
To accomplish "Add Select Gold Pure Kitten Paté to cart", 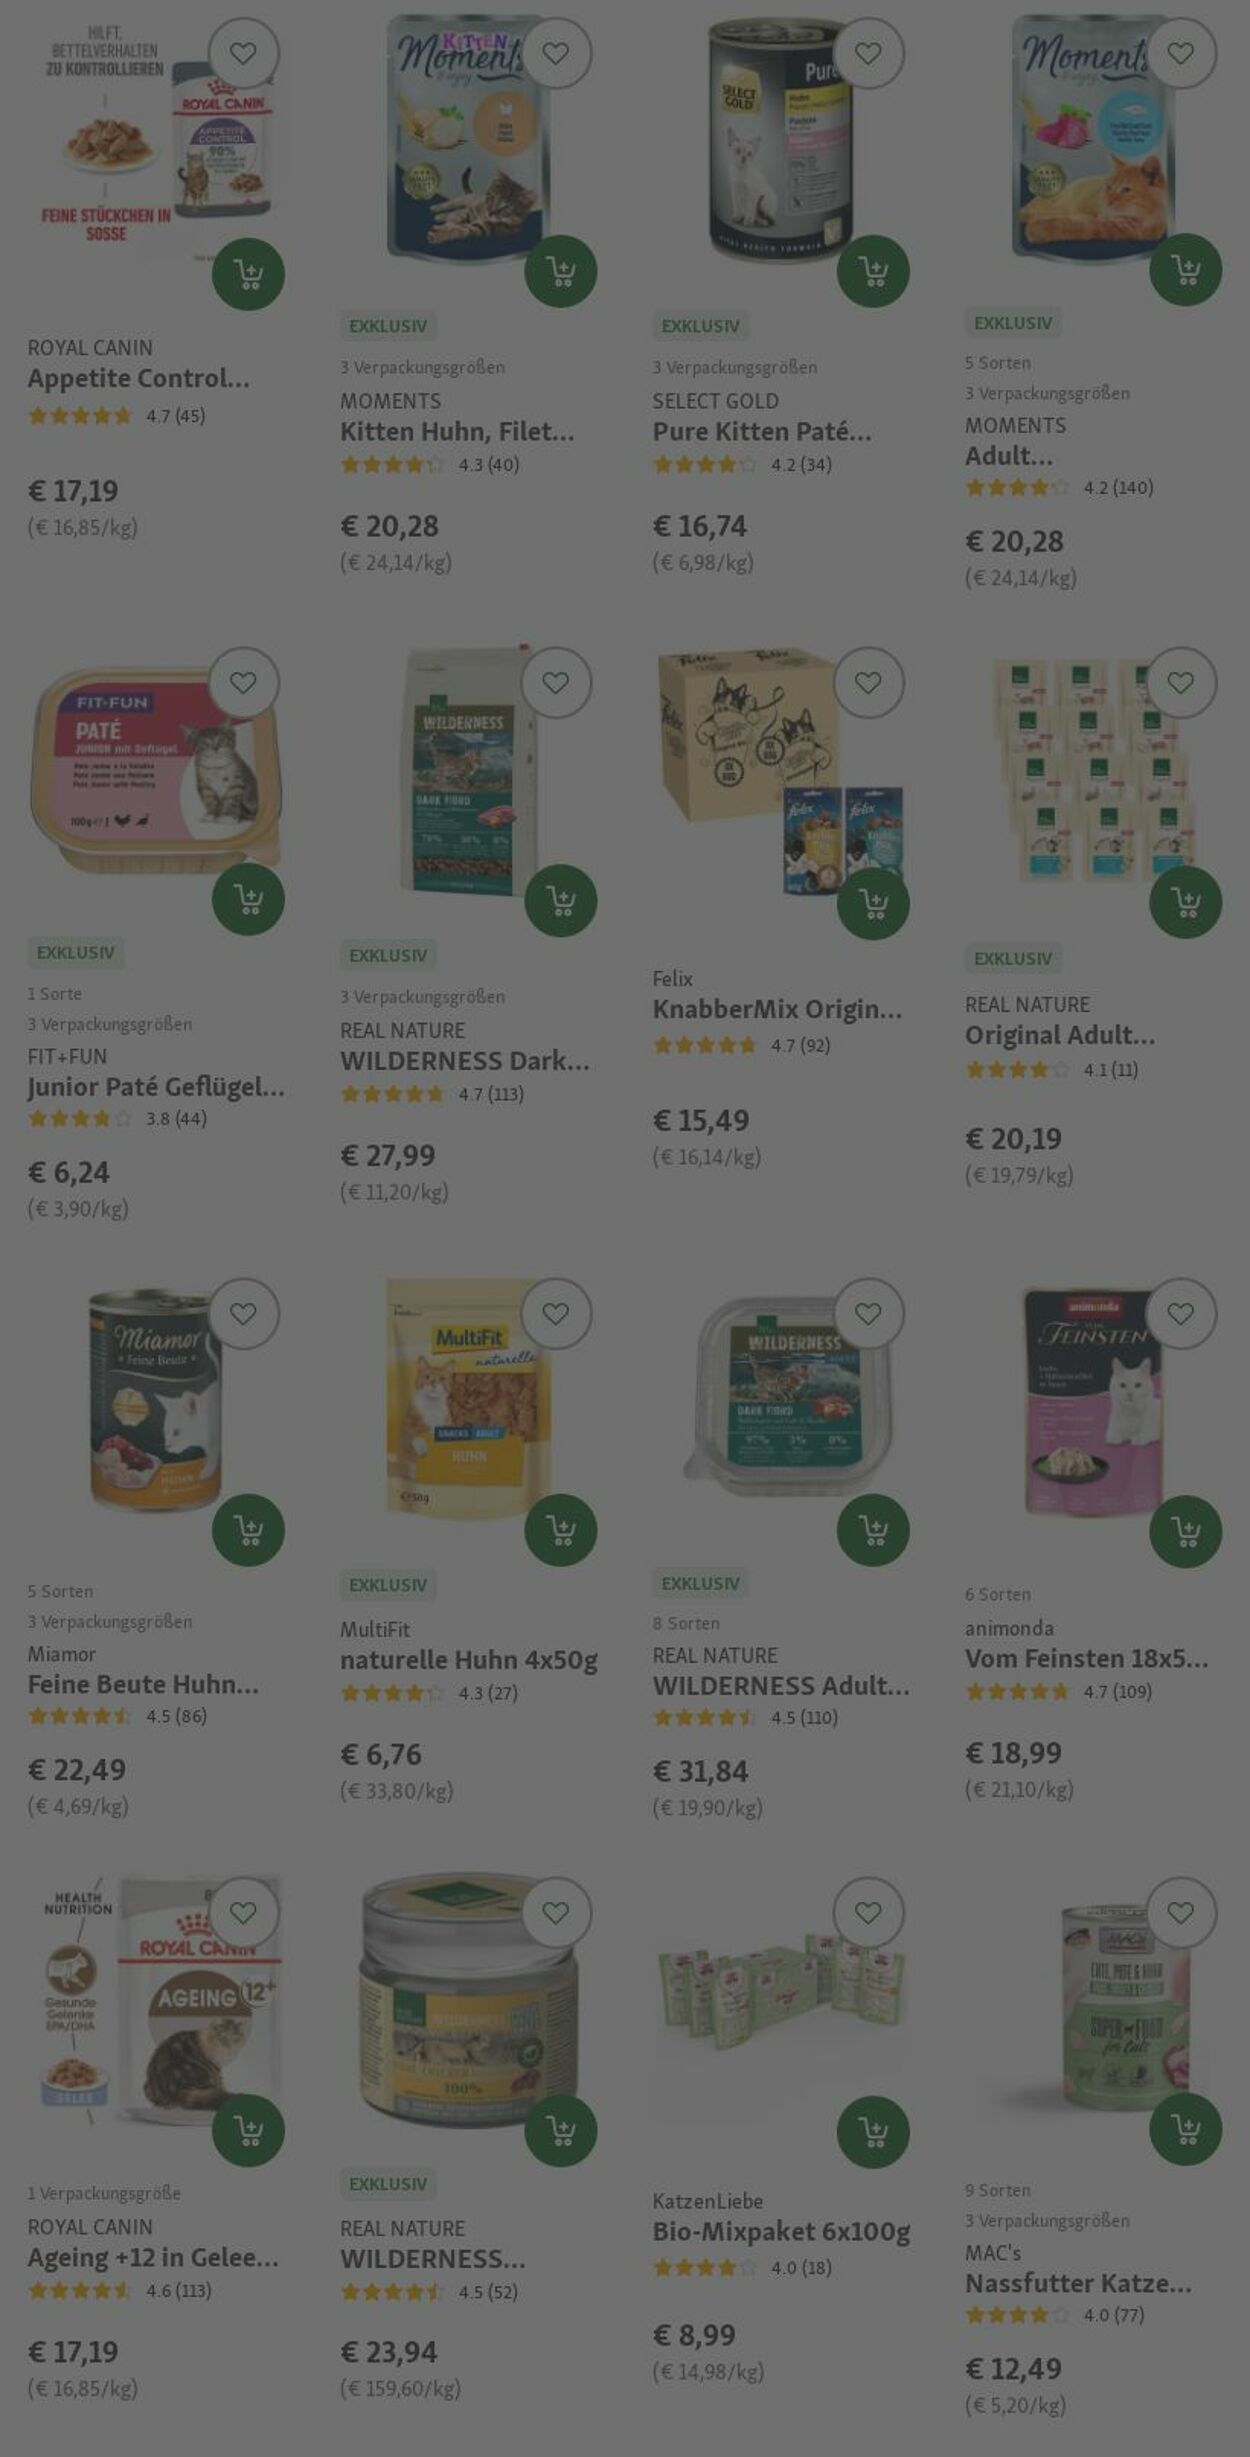I will [873, 271].
